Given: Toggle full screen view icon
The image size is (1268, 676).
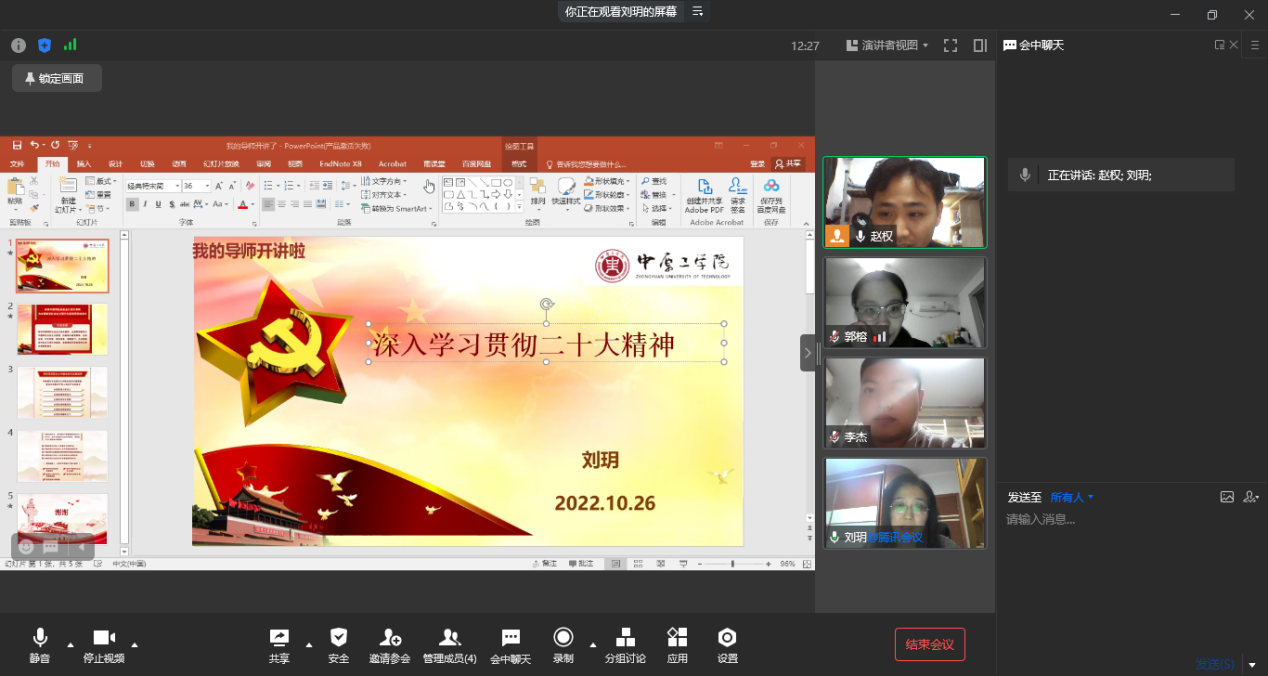Looking at the screenshot, I should (950, 45).
